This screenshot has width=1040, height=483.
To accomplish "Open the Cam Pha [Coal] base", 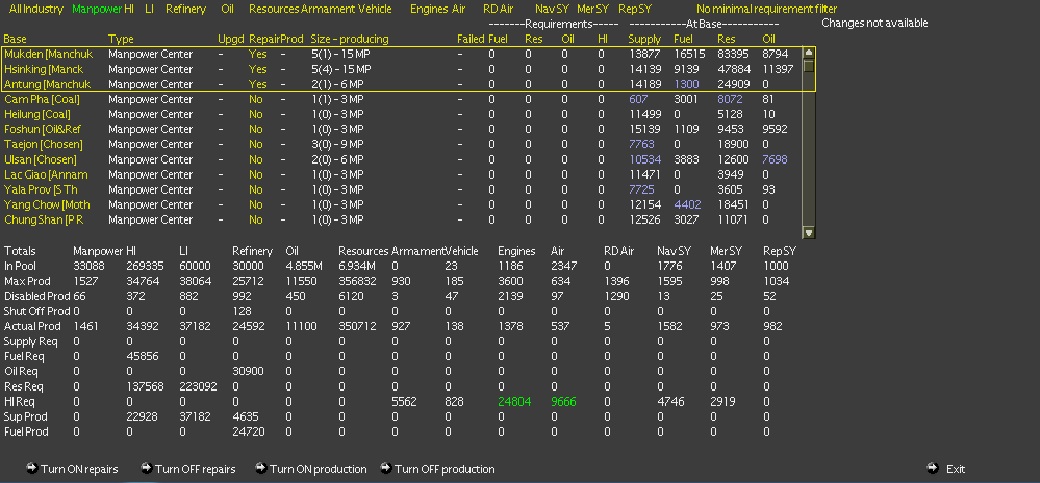I will [x=42, y=99].
